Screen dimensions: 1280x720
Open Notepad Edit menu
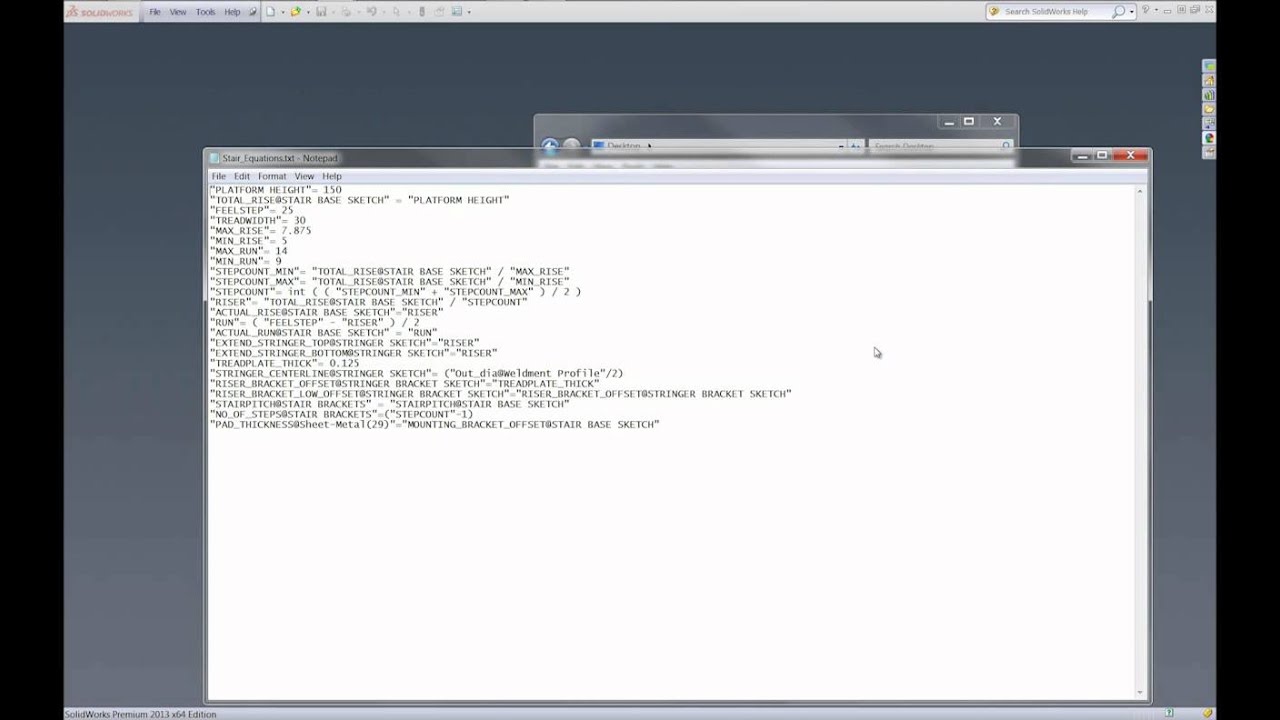pyautogui.click(x=242, y=176)
